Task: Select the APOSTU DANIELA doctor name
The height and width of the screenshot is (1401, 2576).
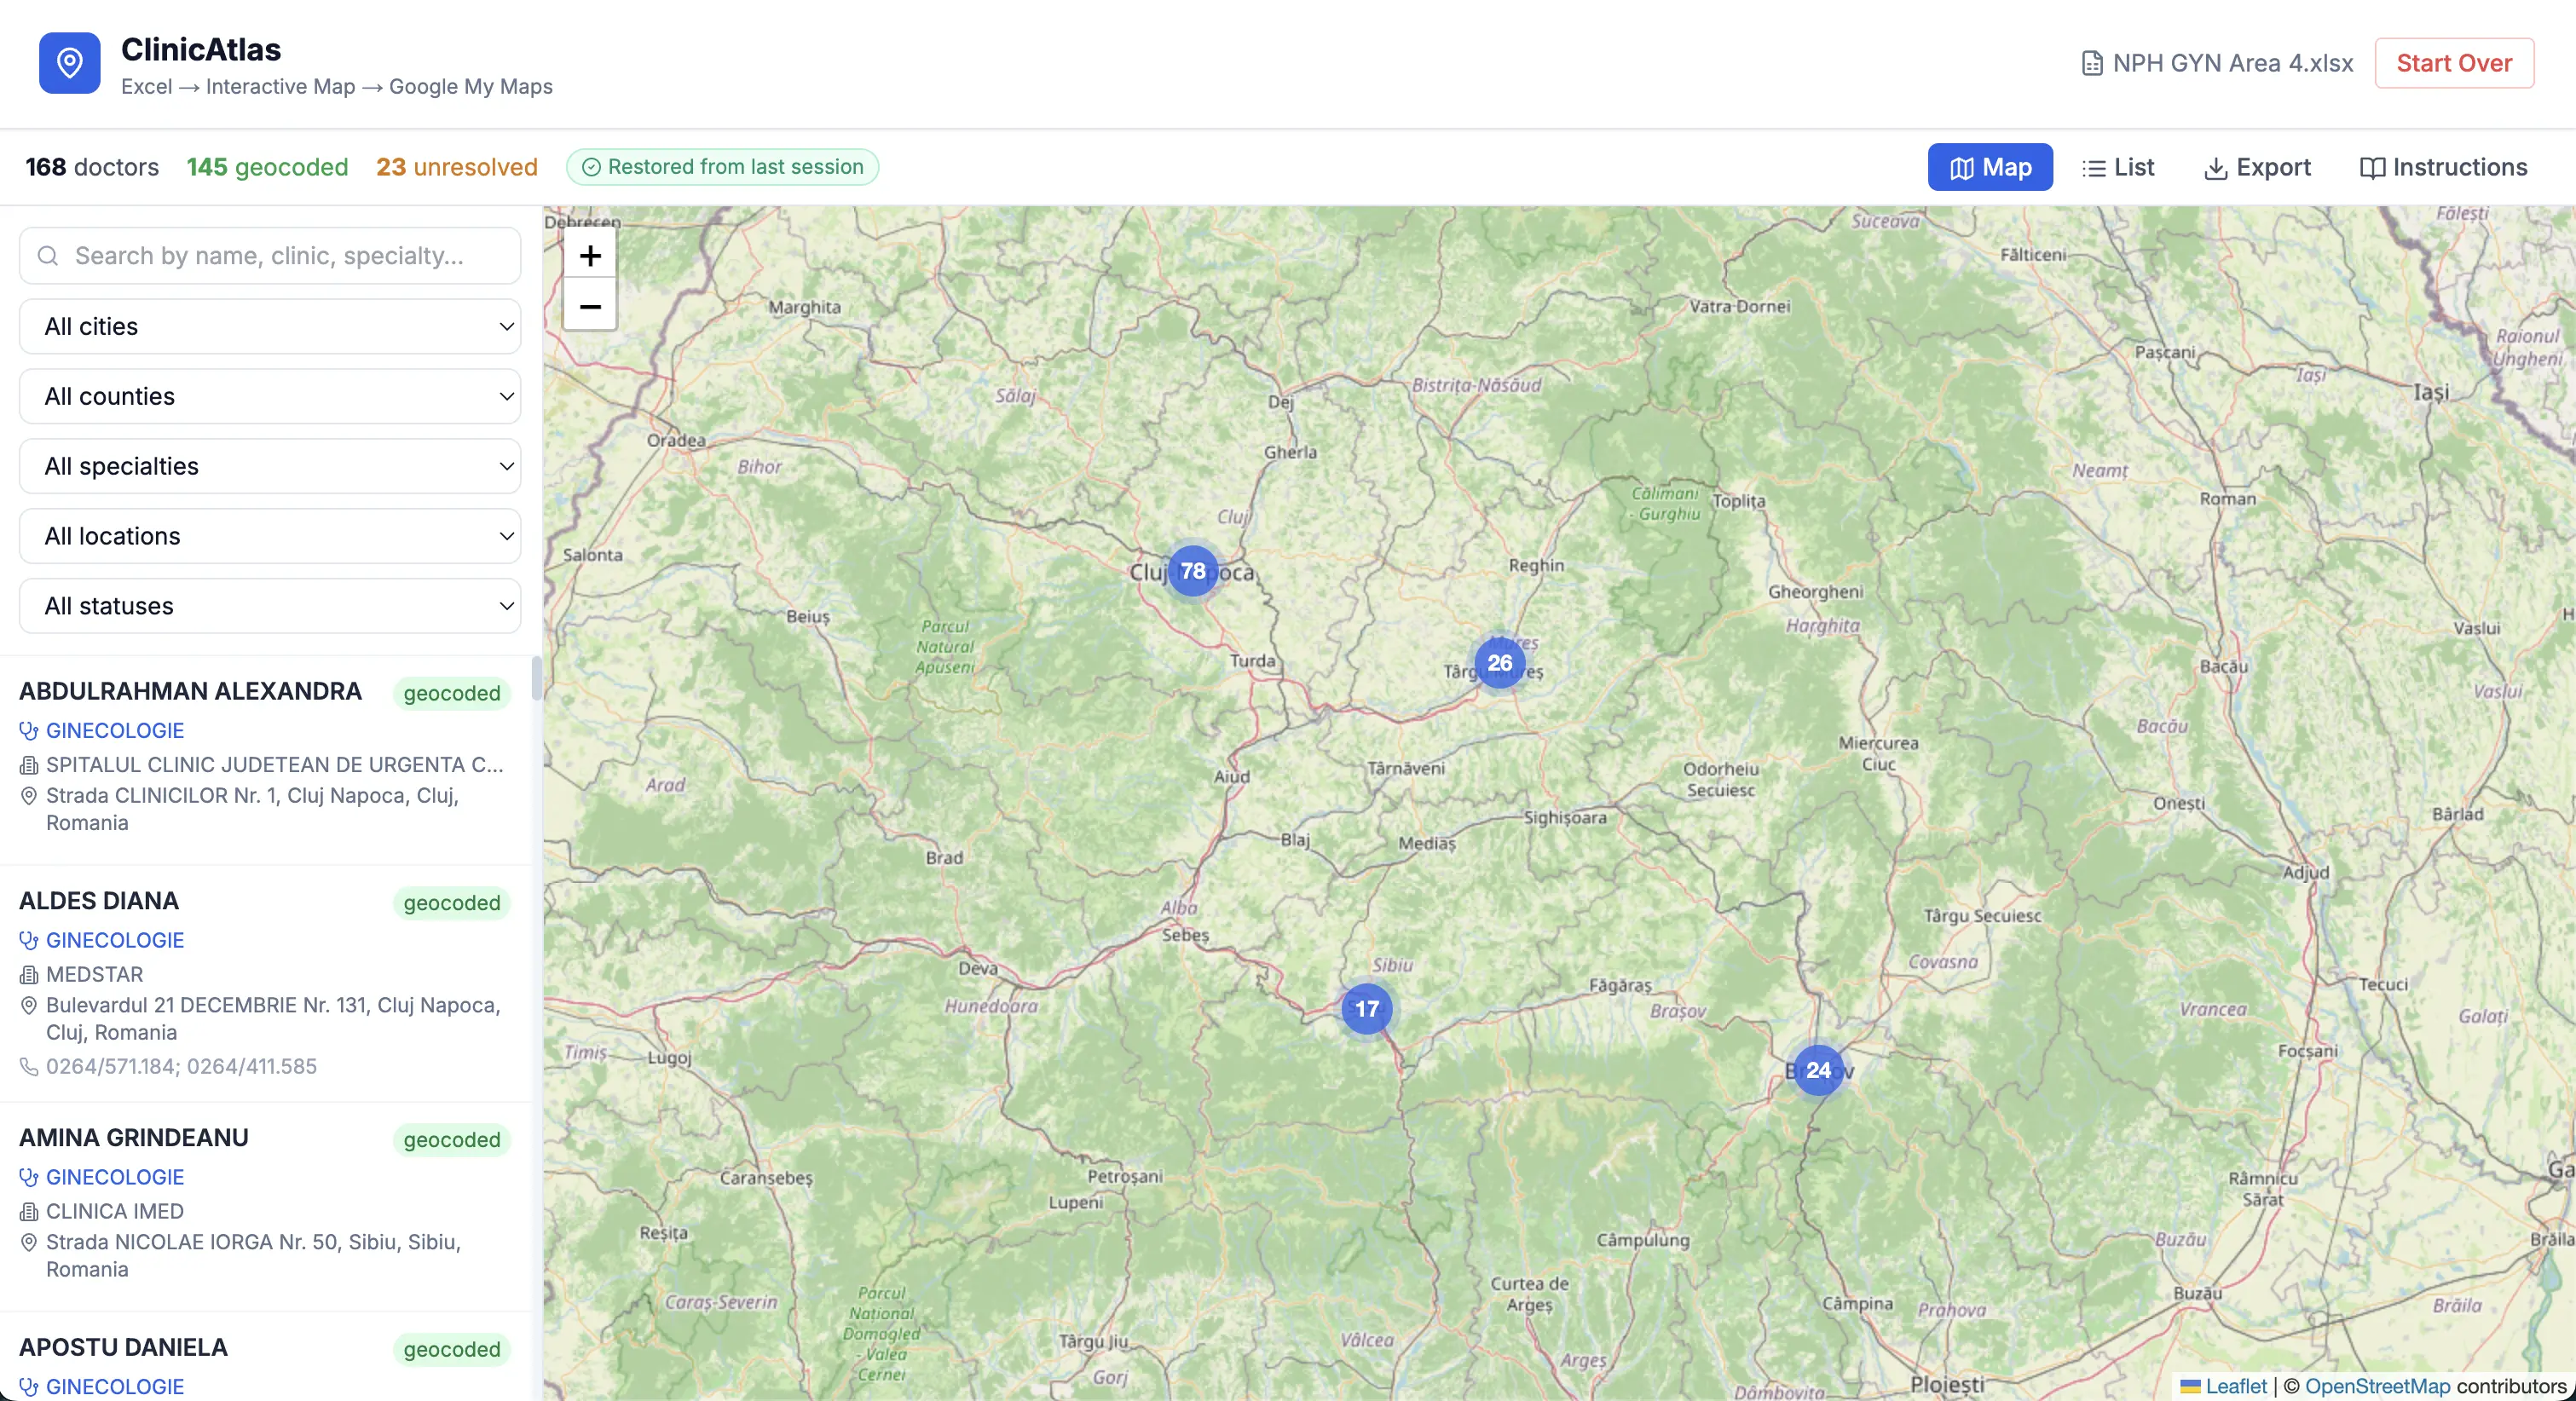Action: (x=123, y=1348)
